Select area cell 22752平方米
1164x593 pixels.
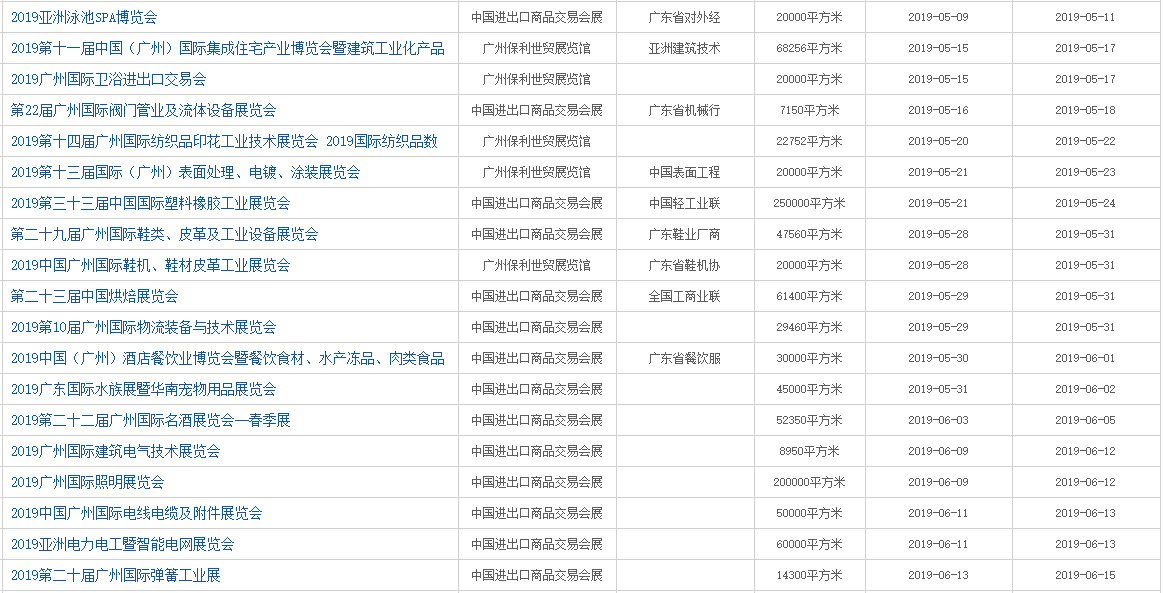point(809,141)
